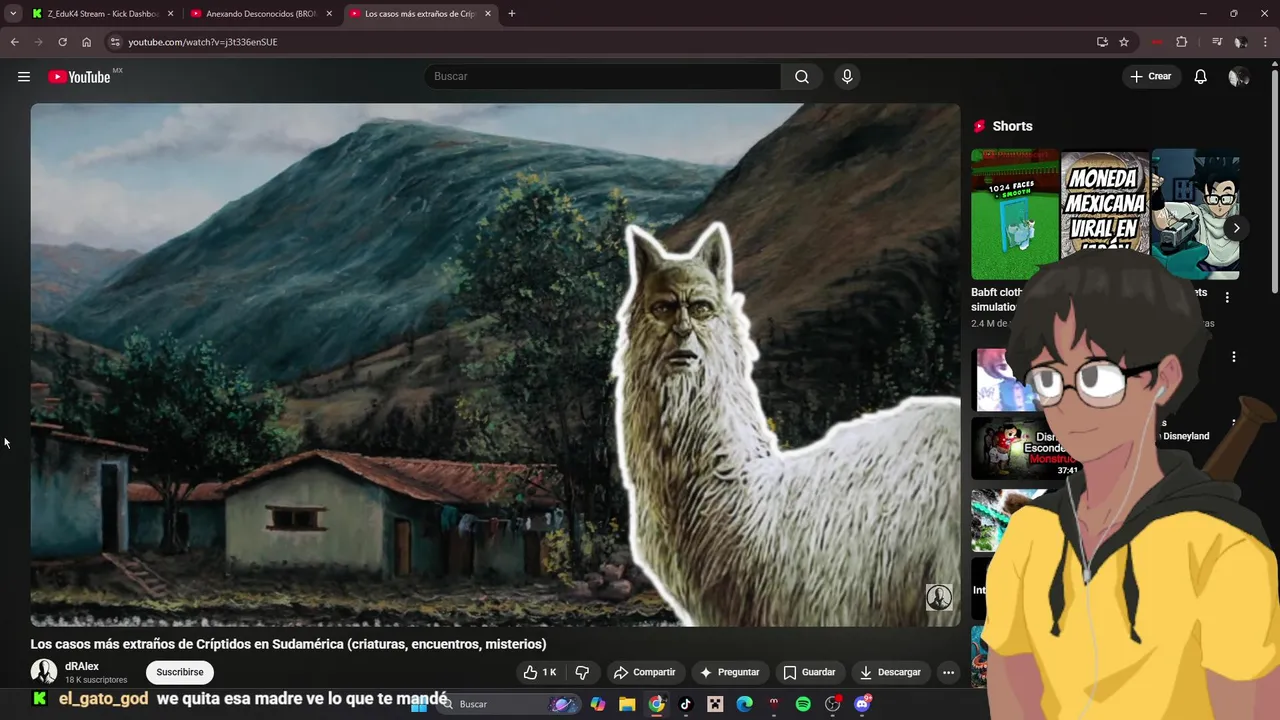1280x720 pixels.
Task: Click the Suscribirse button
Action: click(x=180, y=672)
